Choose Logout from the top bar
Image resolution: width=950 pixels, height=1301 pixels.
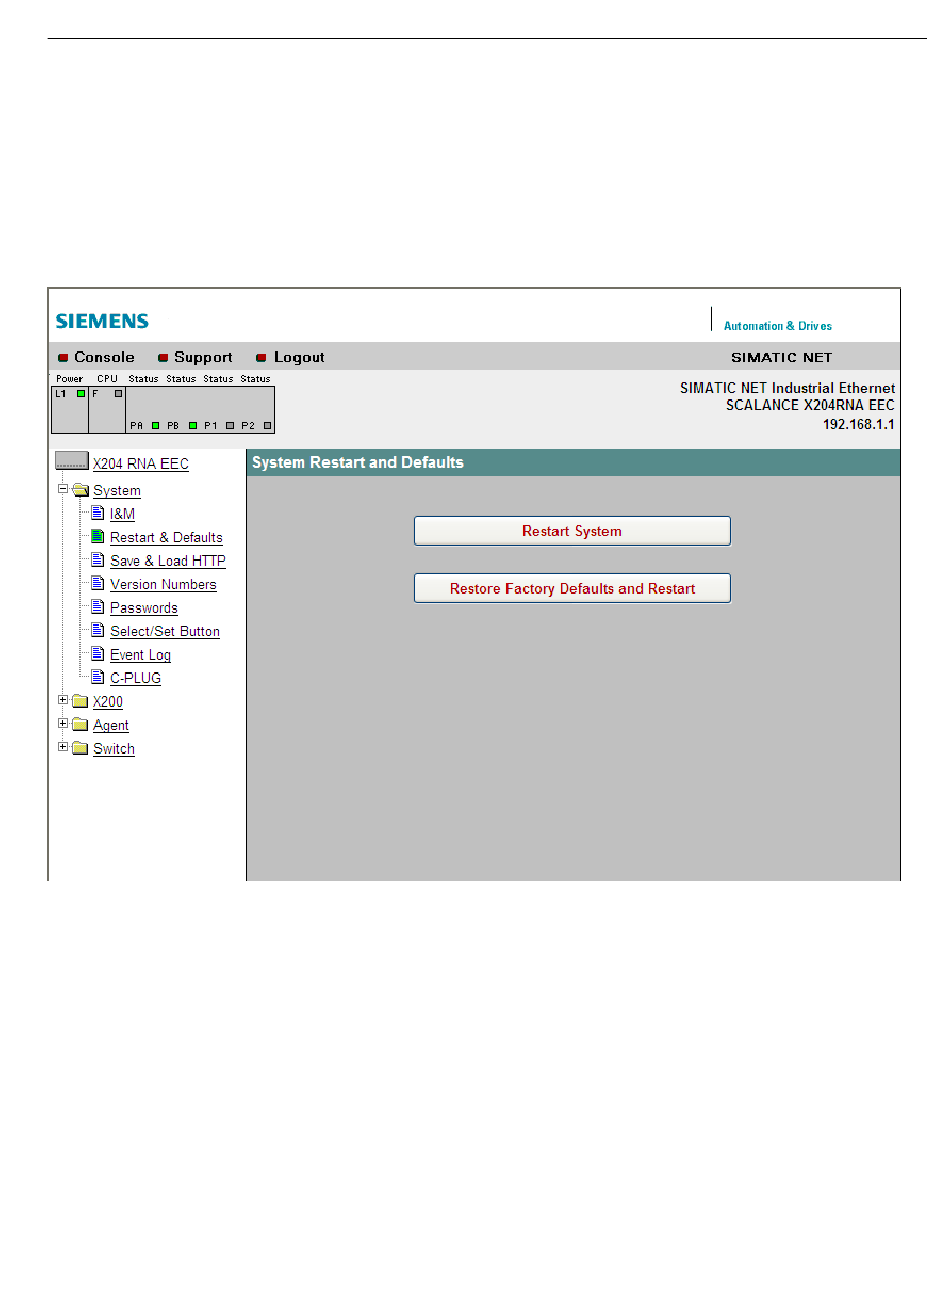coord(299,357)
